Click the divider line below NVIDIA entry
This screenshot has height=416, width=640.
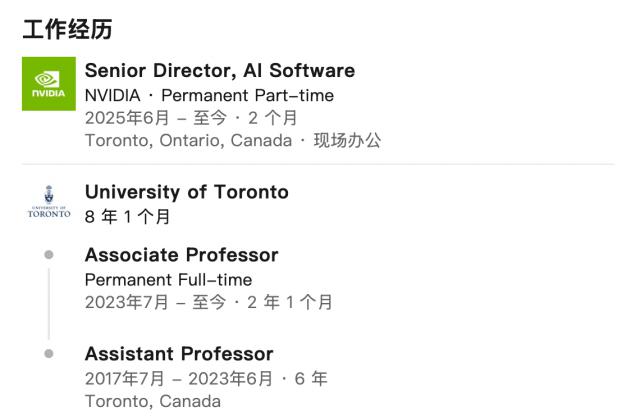click(318, 164)
